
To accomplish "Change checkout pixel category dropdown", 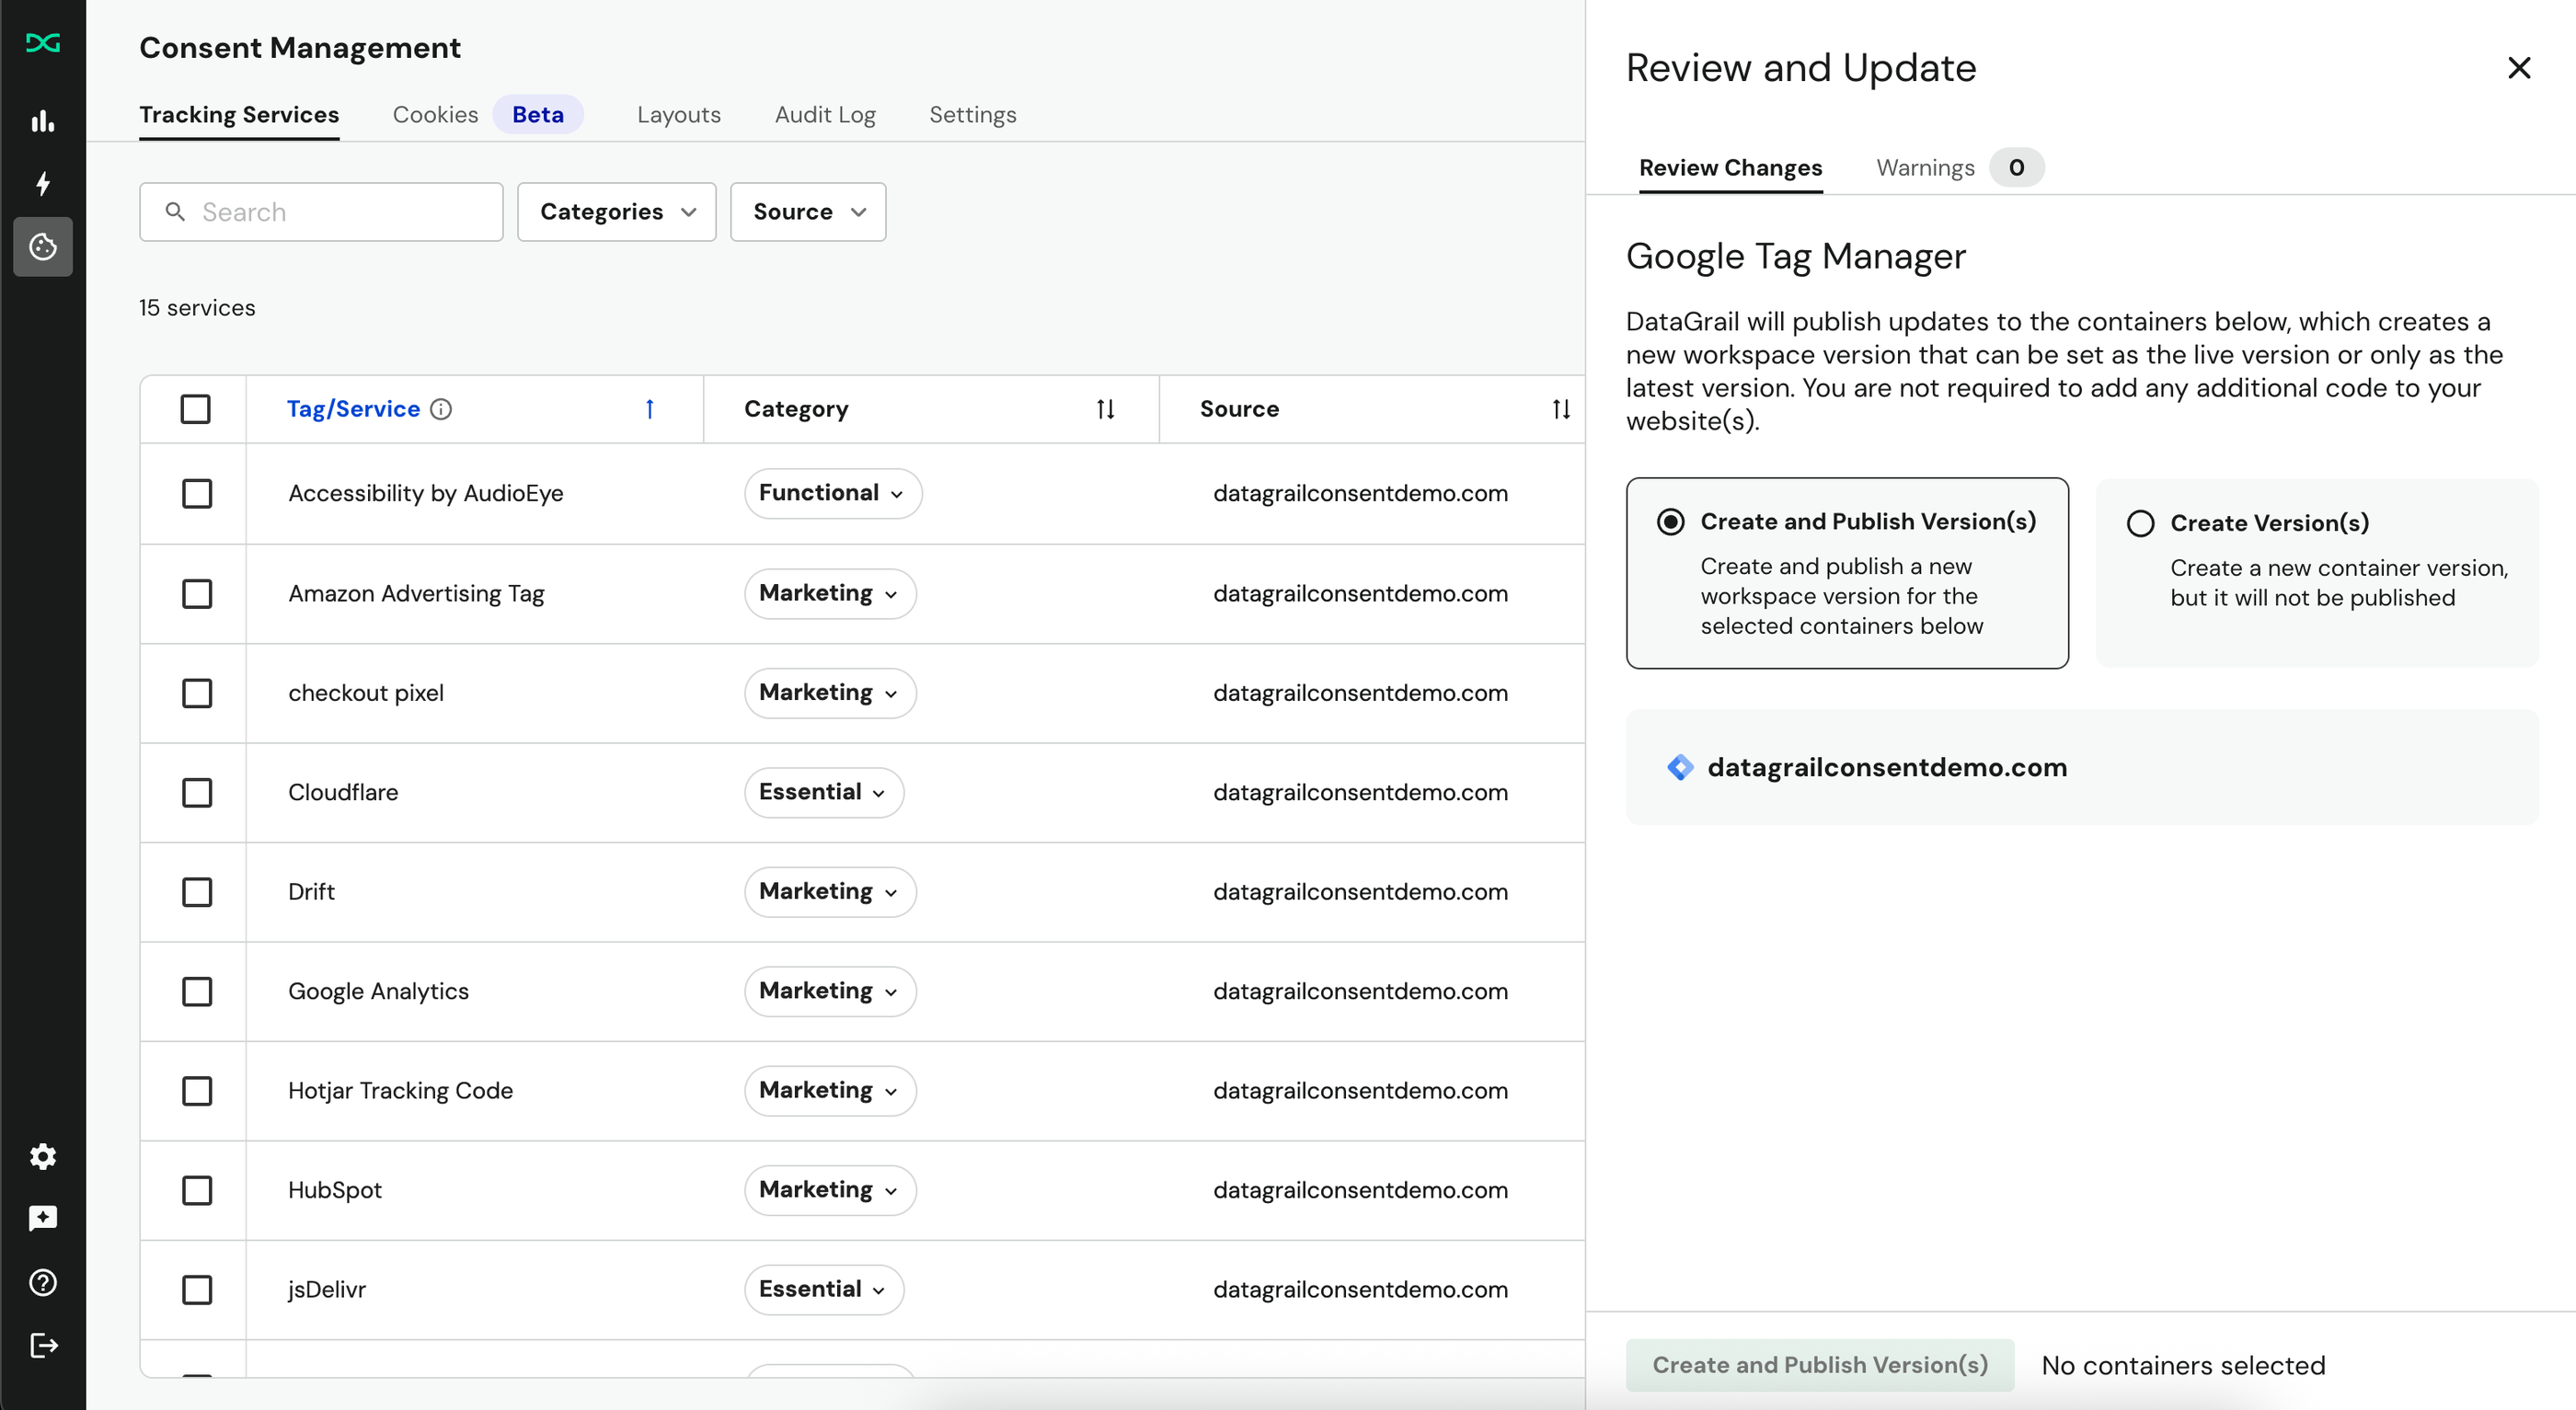I will pos(830,693).
